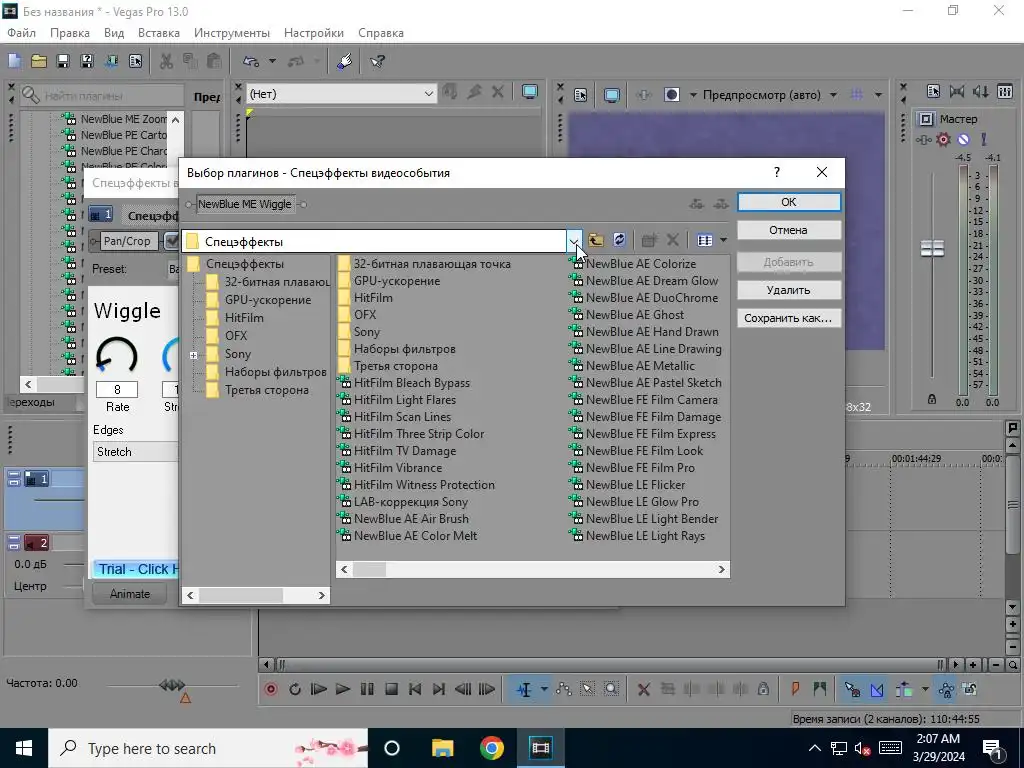This screenshot has height=768, width=1024.
Task: Open the Stretch edges dropdown
Action: (136, 452)
